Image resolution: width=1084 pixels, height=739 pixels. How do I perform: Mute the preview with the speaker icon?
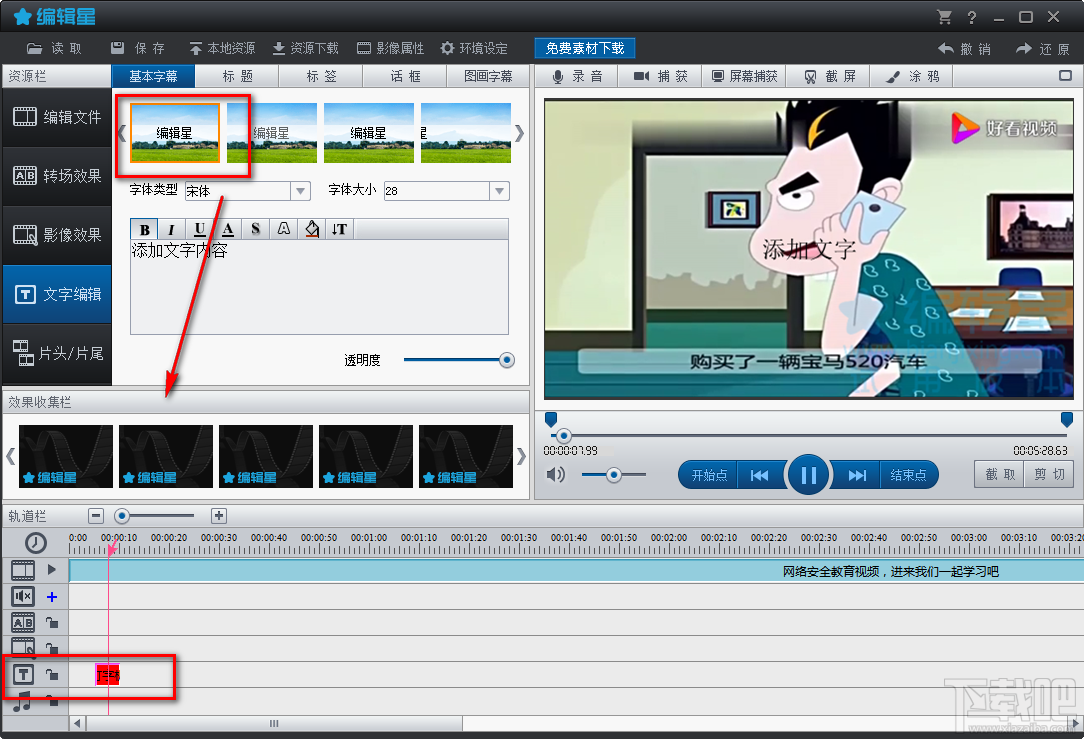[556, 475]
